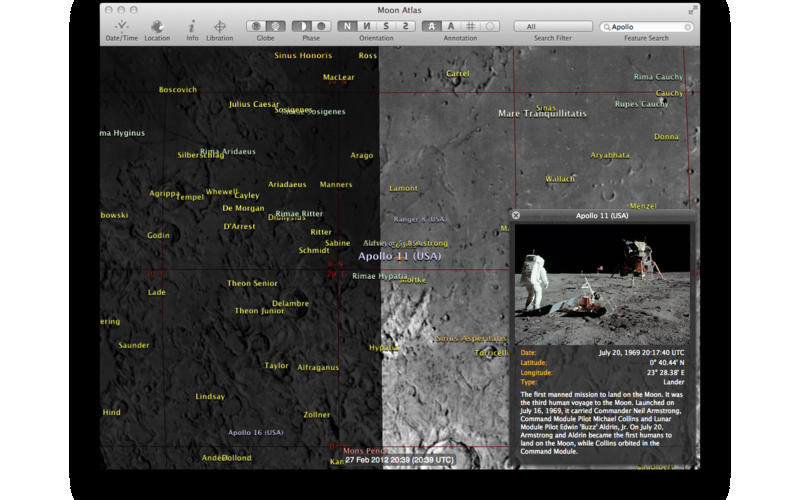Select the first Globe view button
This screenshot has width=800, height=500.
[255, 26]
